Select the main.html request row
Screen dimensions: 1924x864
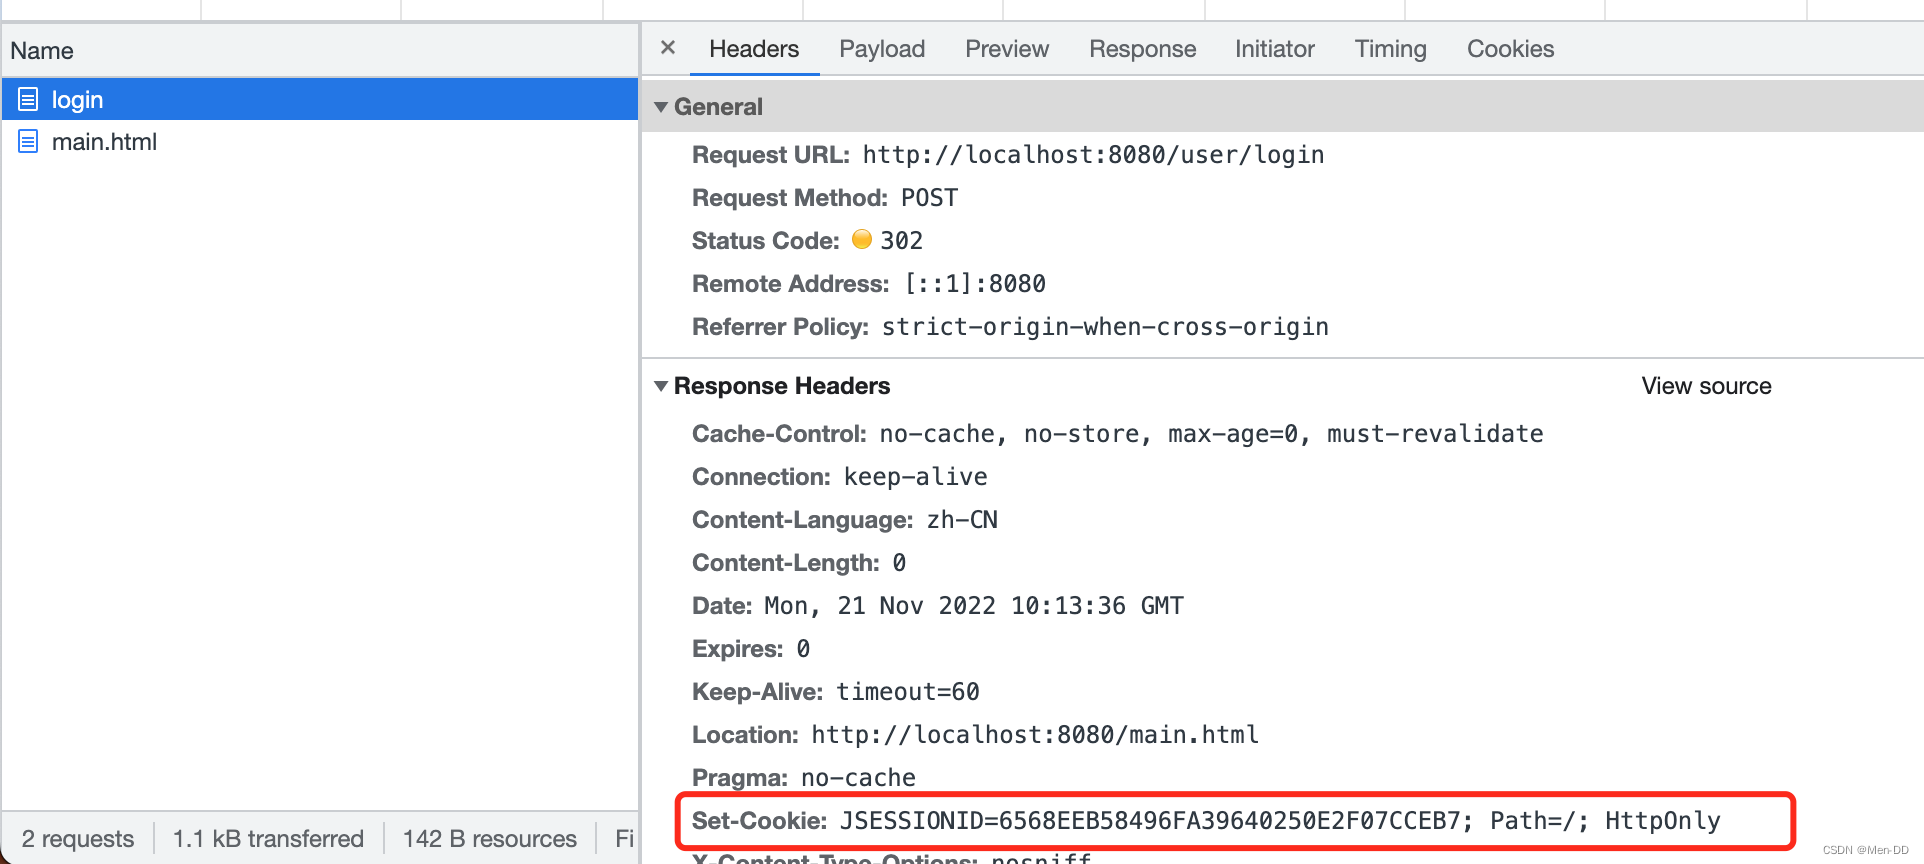320,141
